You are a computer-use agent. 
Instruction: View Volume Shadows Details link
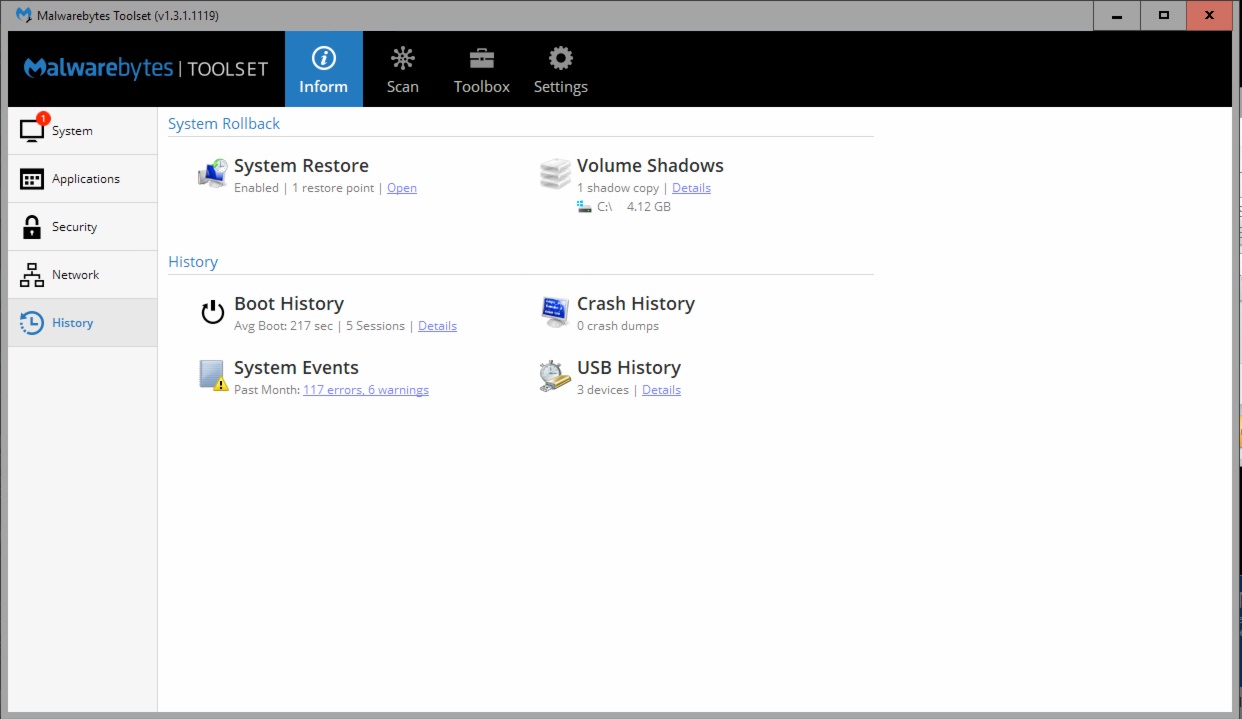(x=691, y=188)
